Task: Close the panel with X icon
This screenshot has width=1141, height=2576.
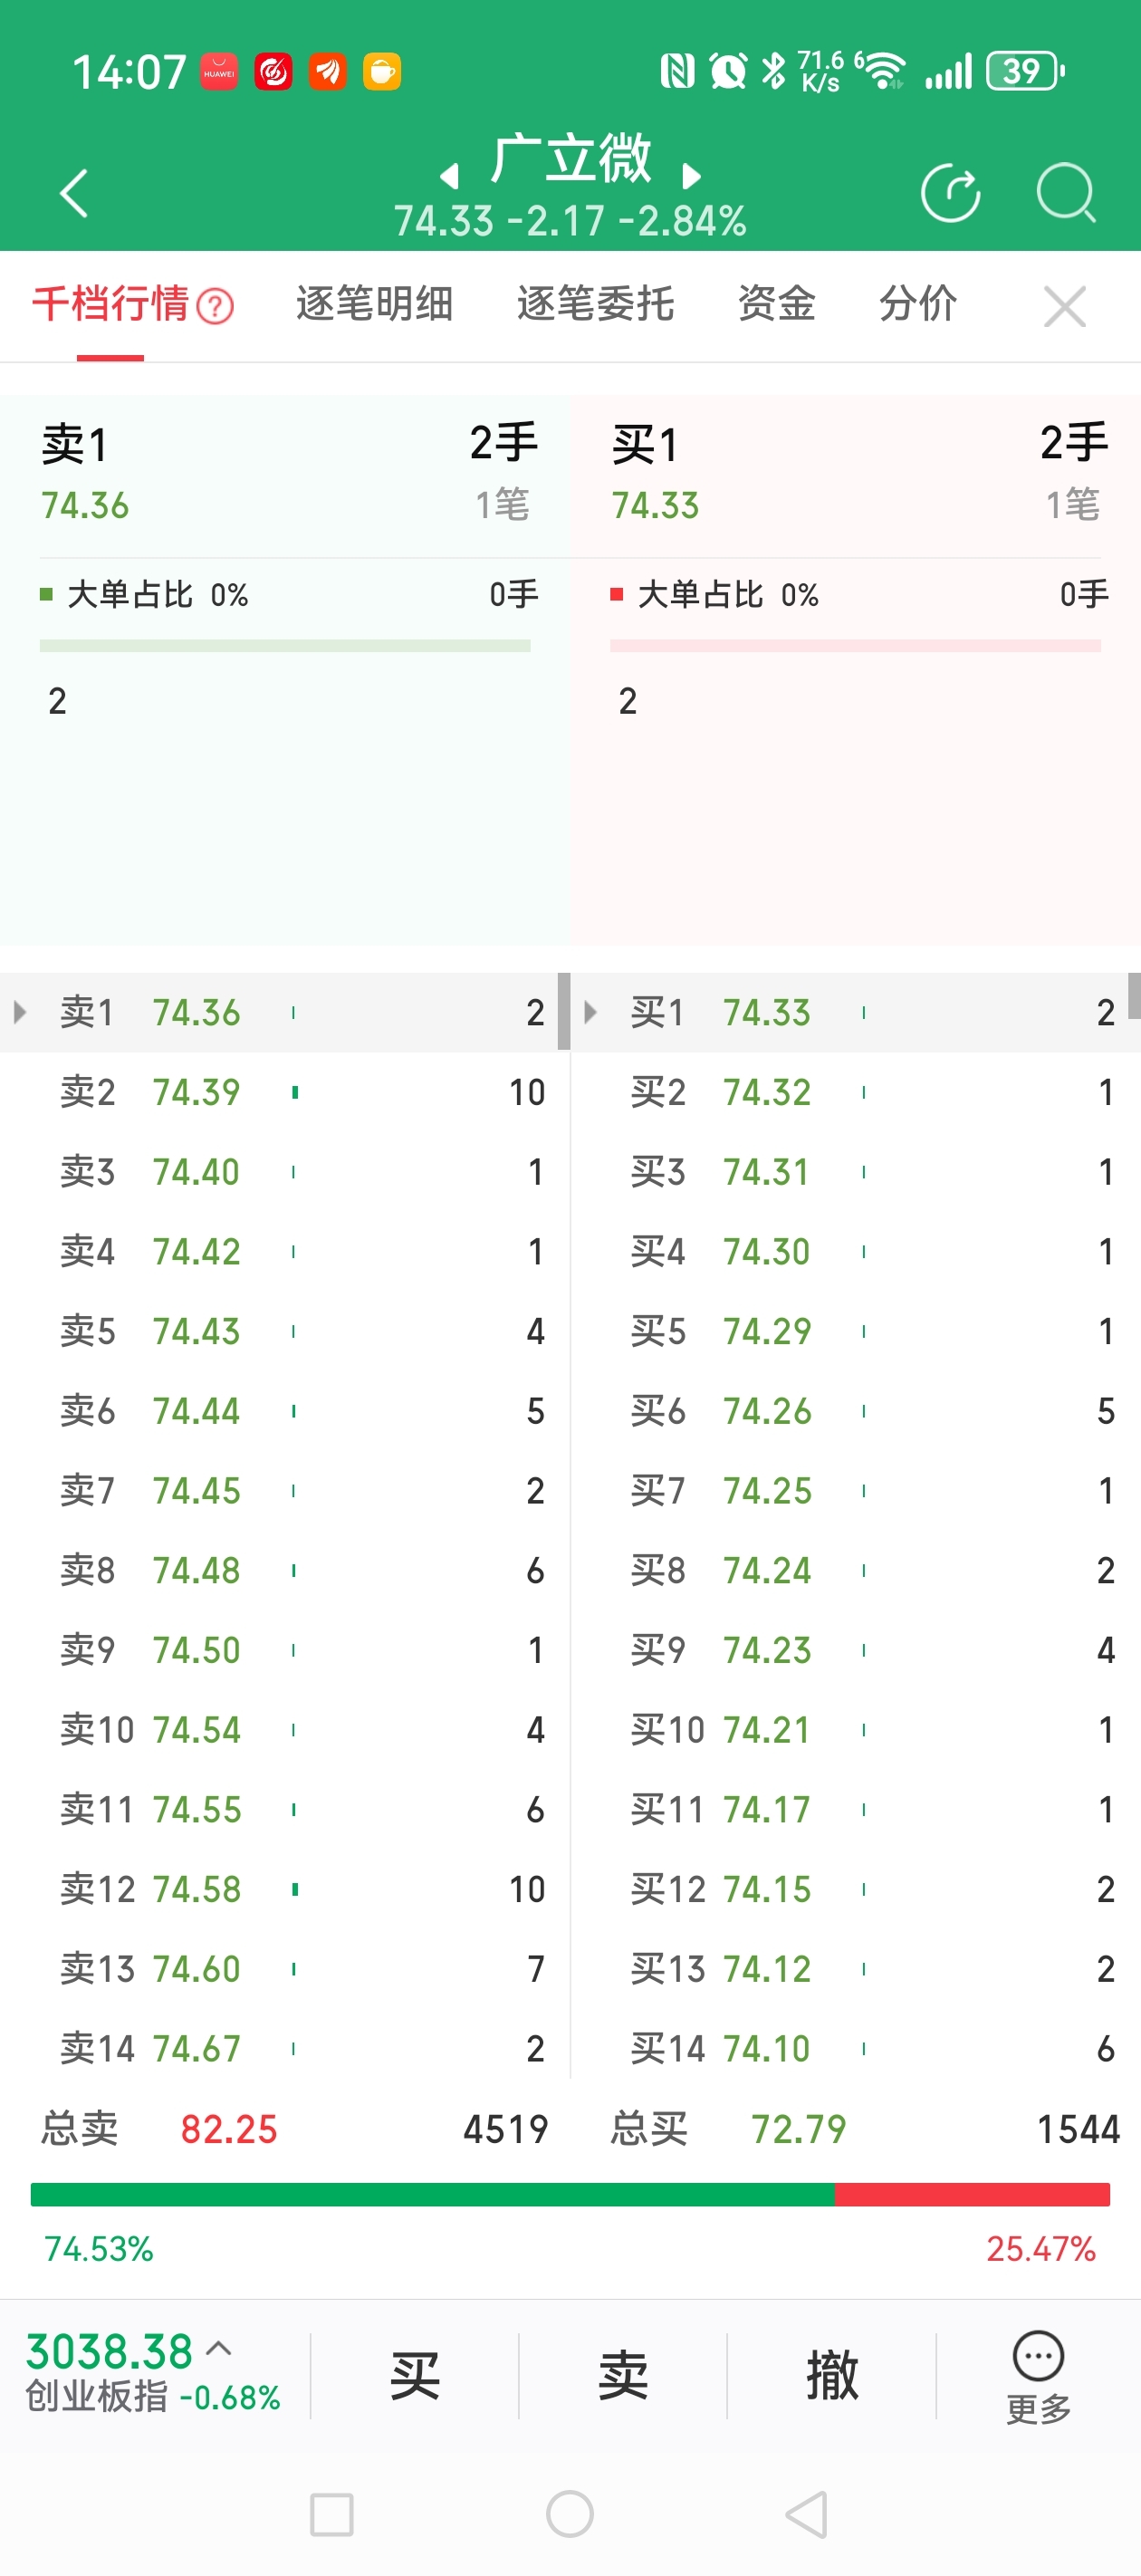Action: (x=1064, y=306)
